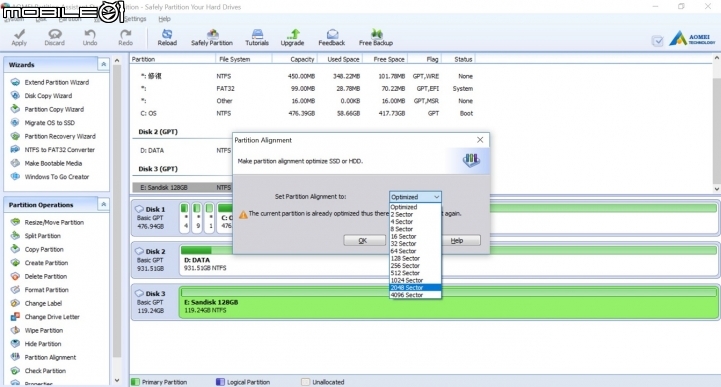Select Hide Partition operation
Image resolution: width=721 pixels, height=387 pixels.
(x=42, y=344)
